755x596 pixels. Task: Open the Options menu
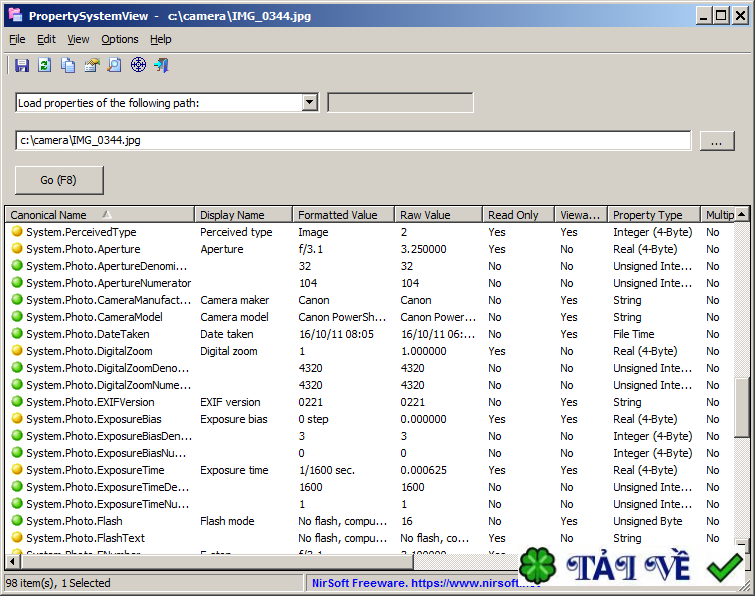pyautogui.click(x=120, y=39)
